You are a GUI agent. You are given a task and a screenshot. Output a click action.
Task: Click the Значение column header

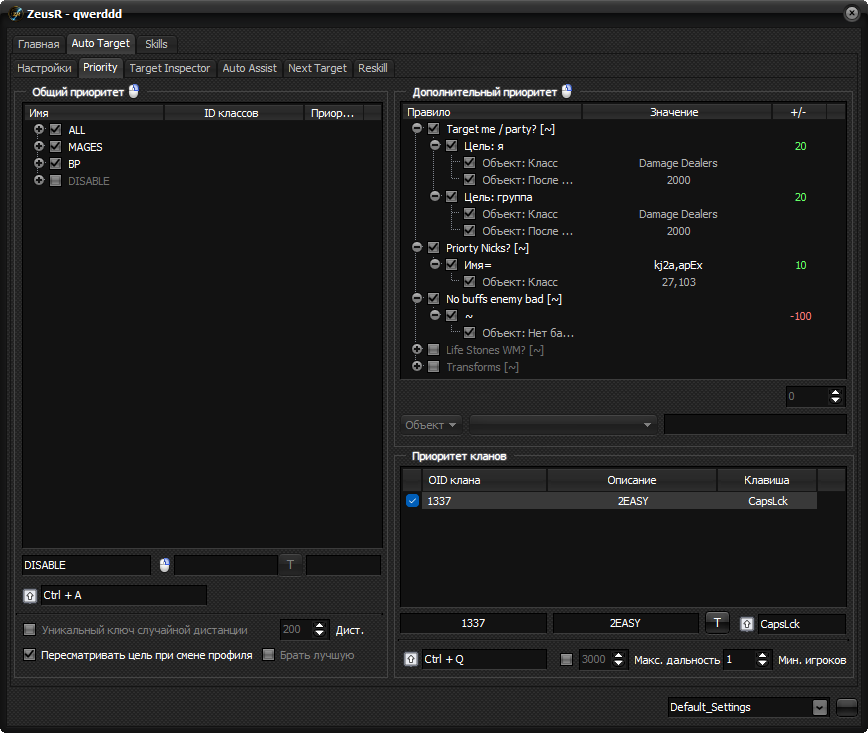click(674, 112)
